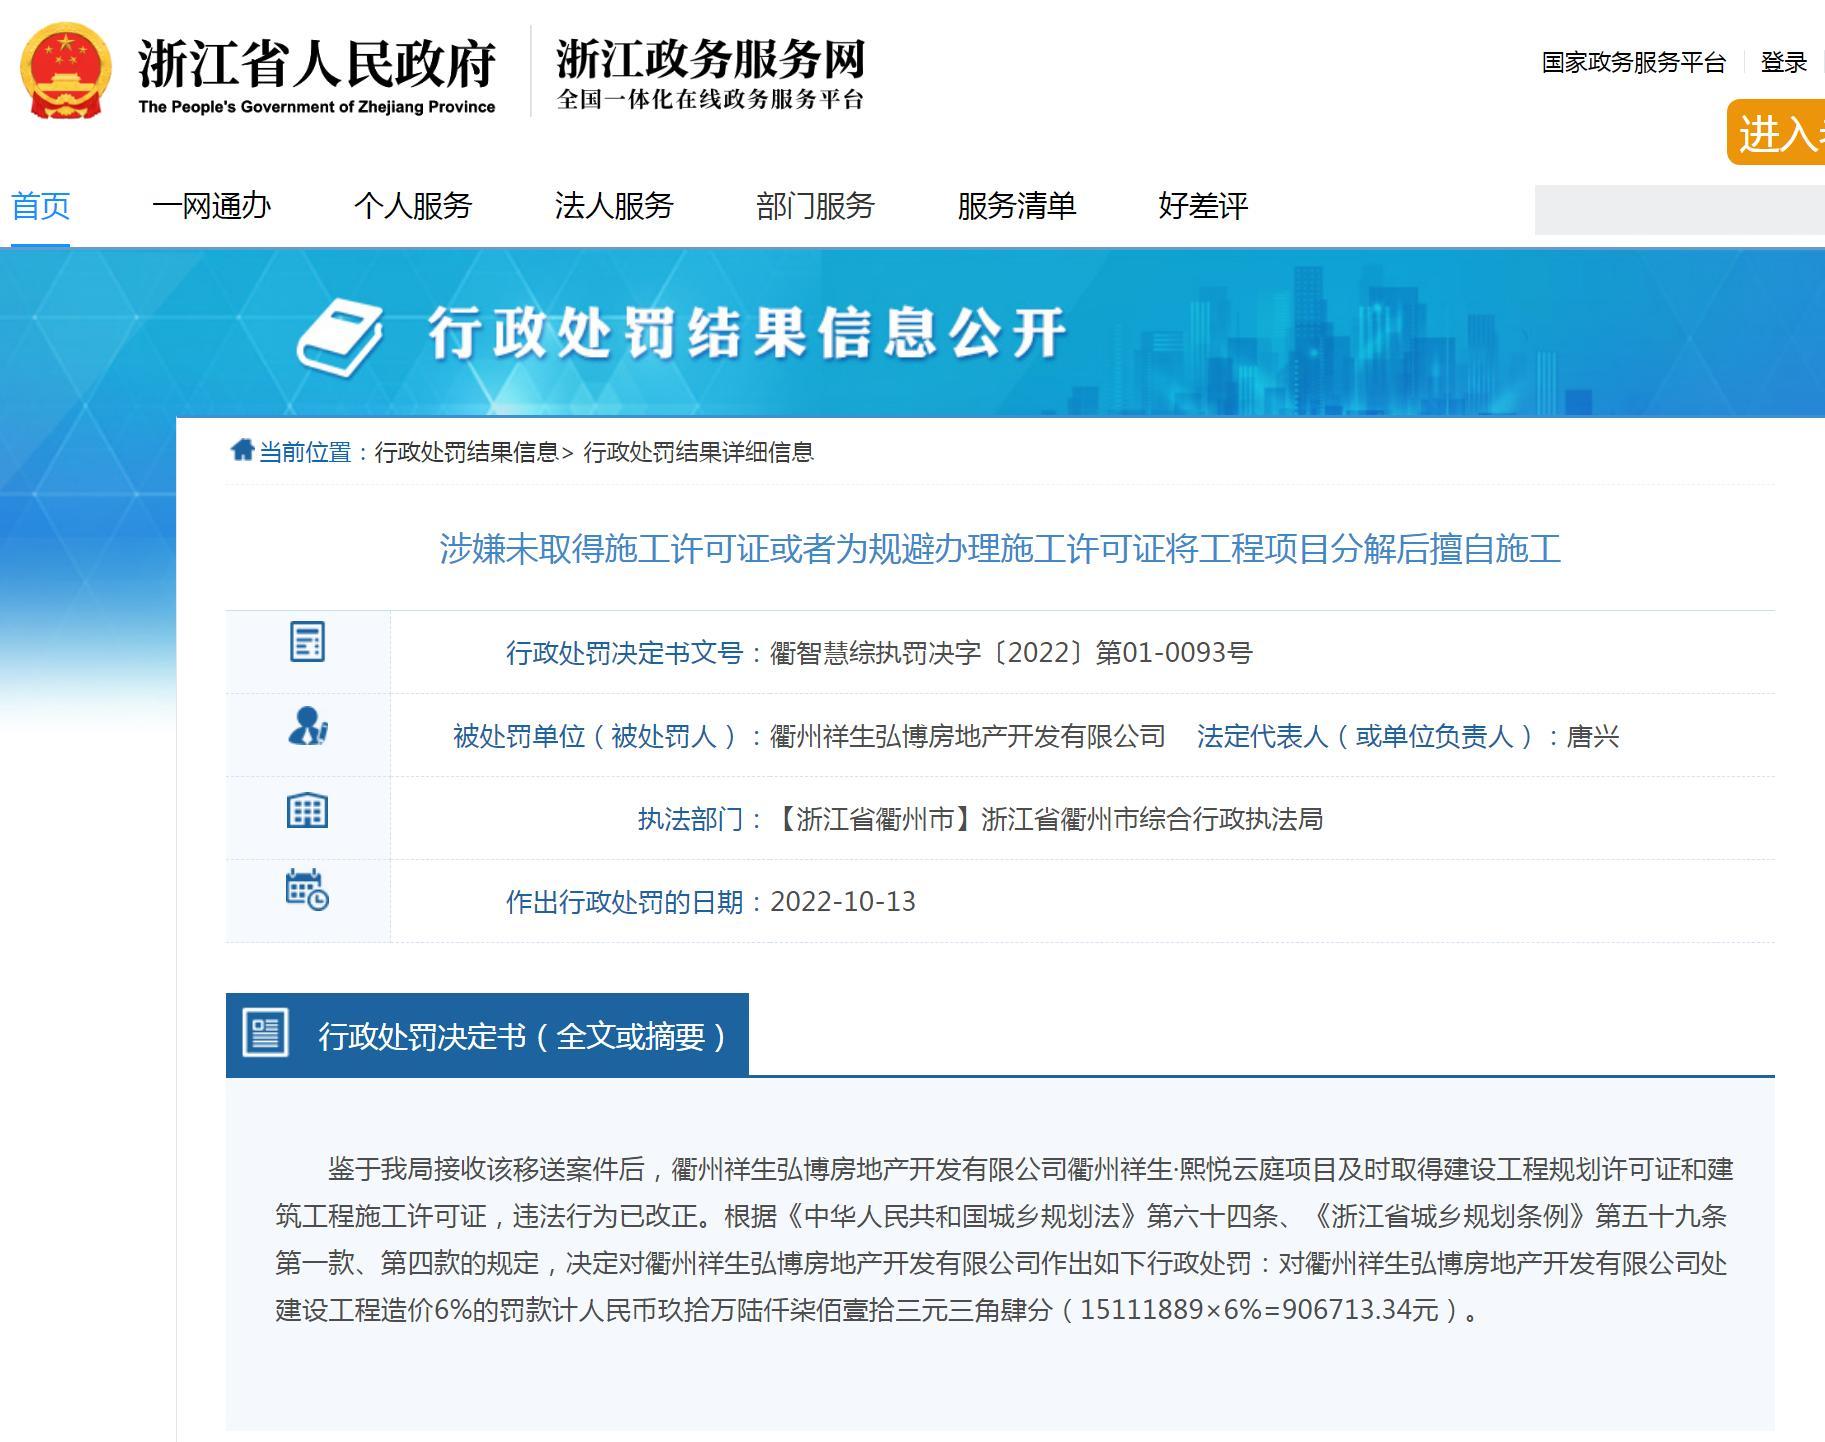Click the company name 衢州祥生弘博房地产开发有限公司 in the table row

click(x=967, y=737)
